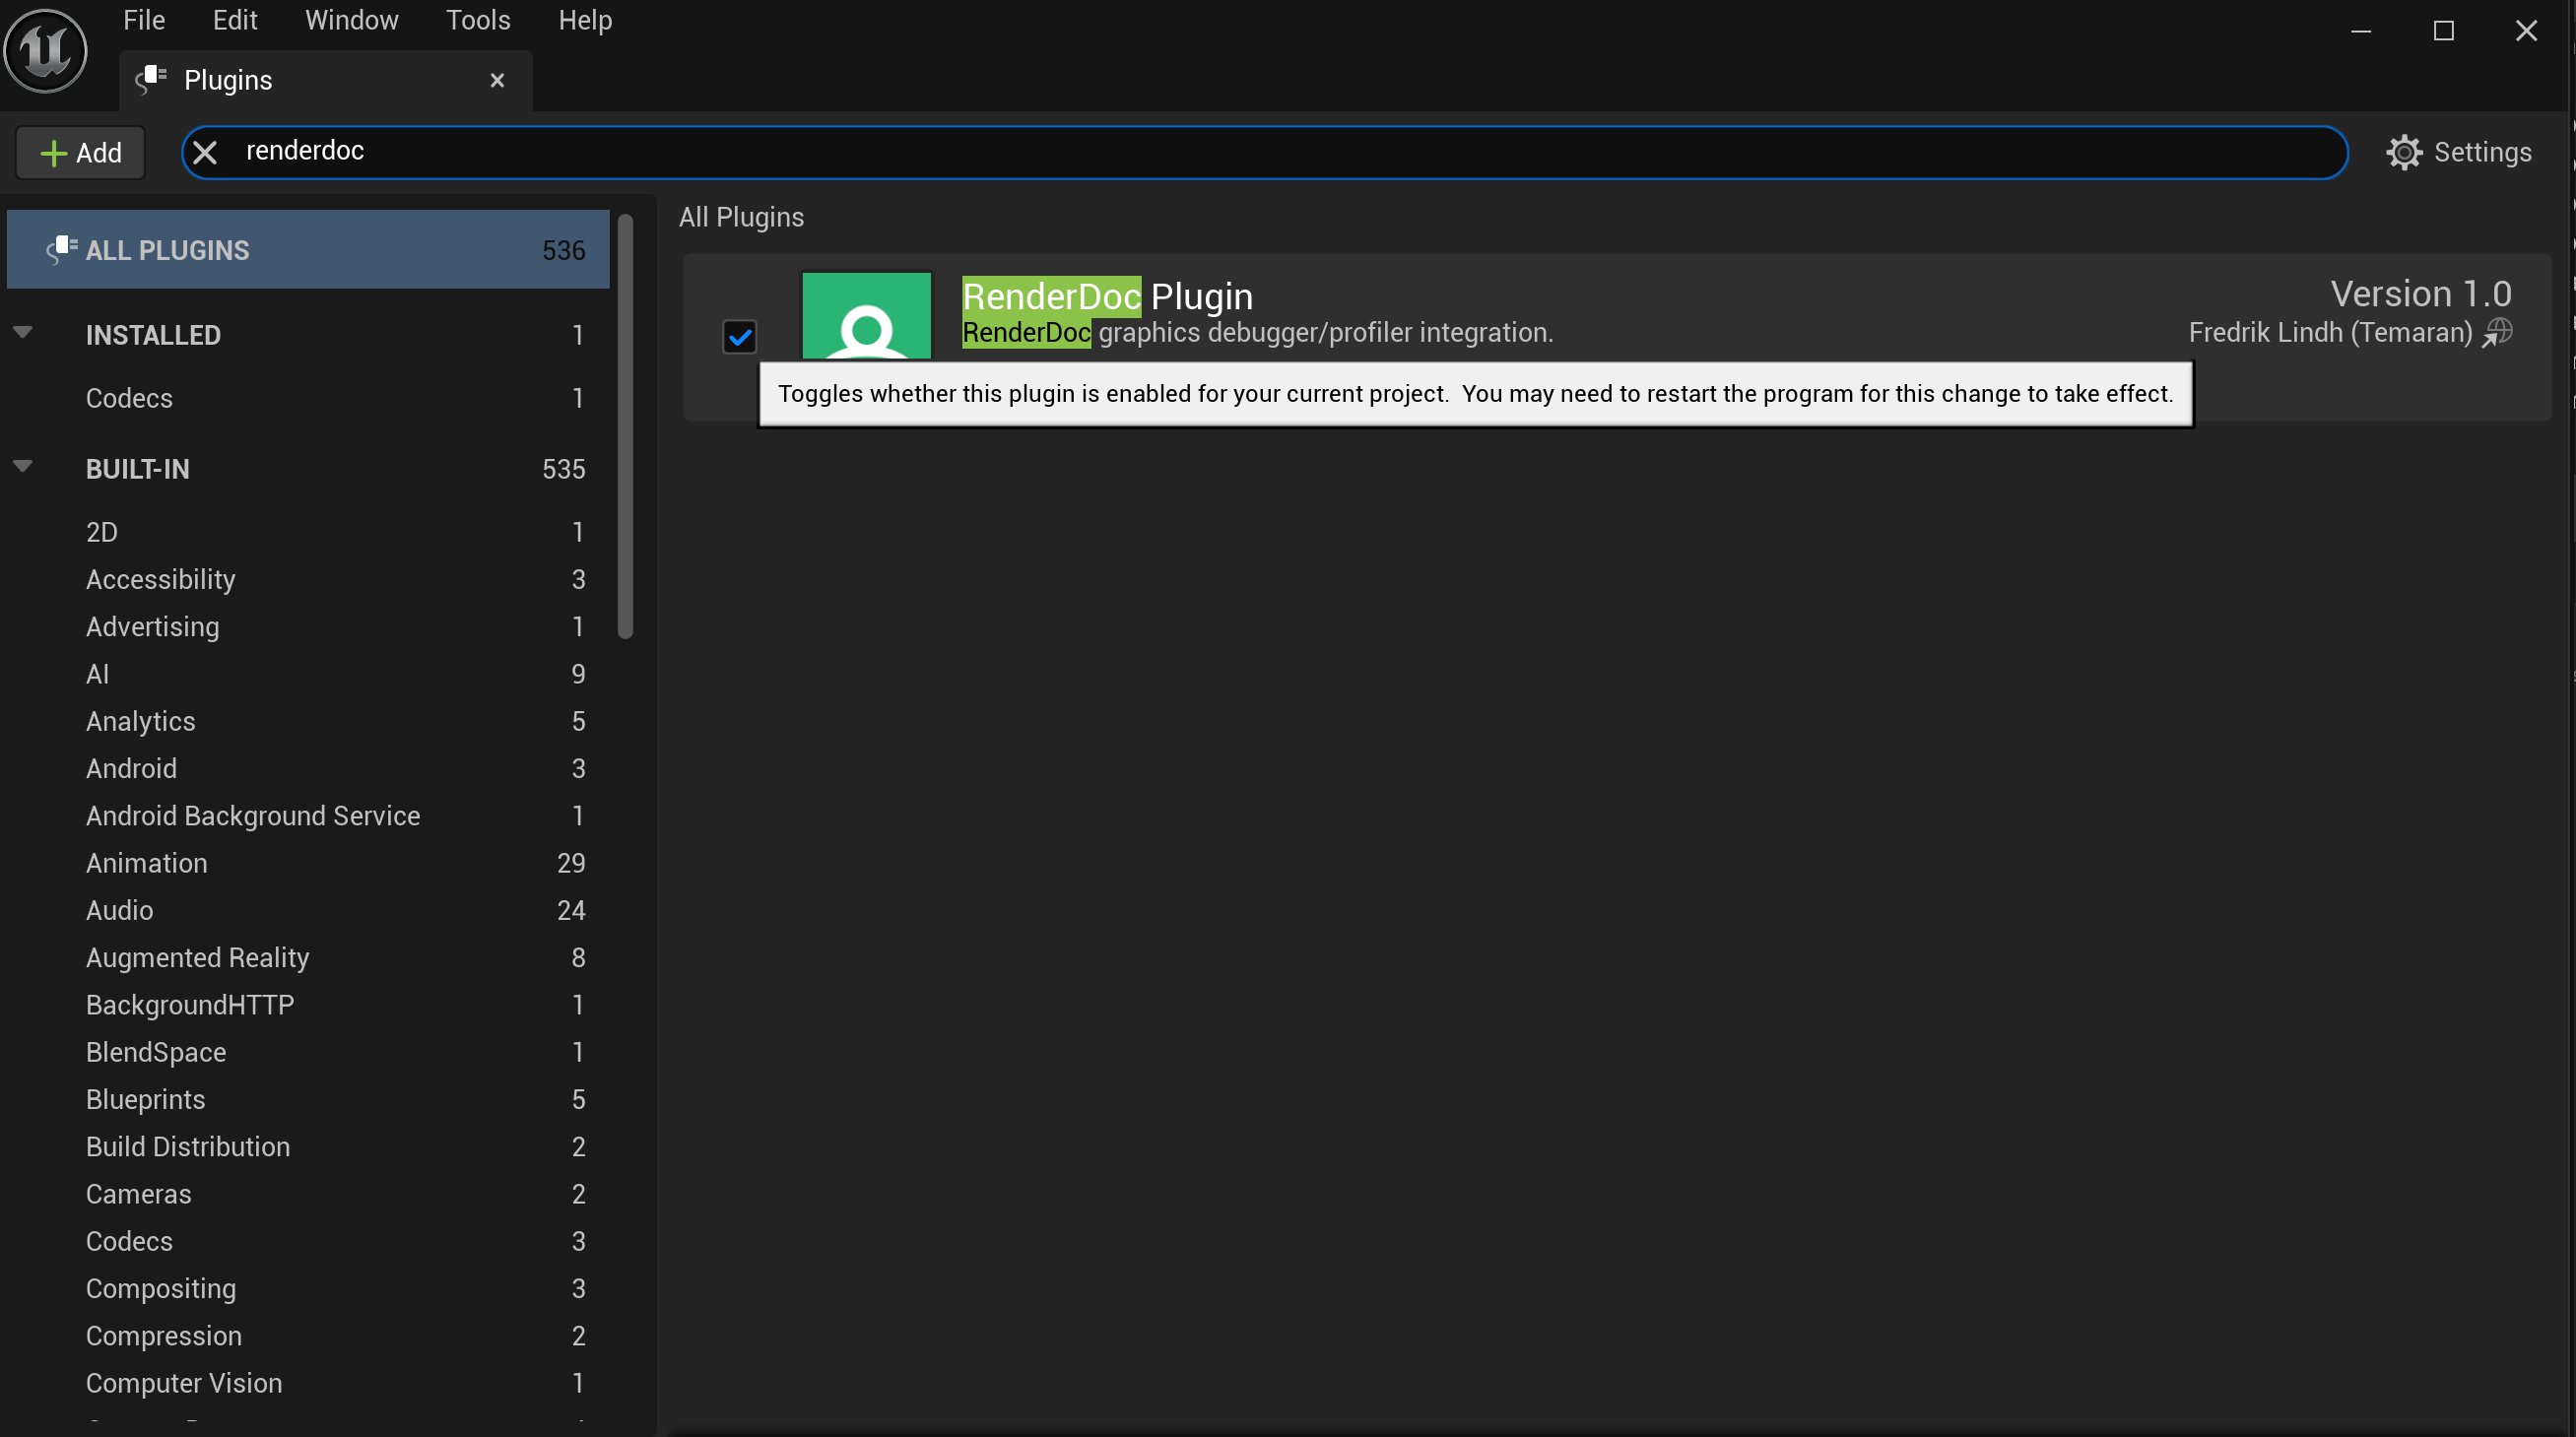Screen dimensions: 2576x1437
Task: Select the BlendSpace category
Action: [x=308, y=1051]
